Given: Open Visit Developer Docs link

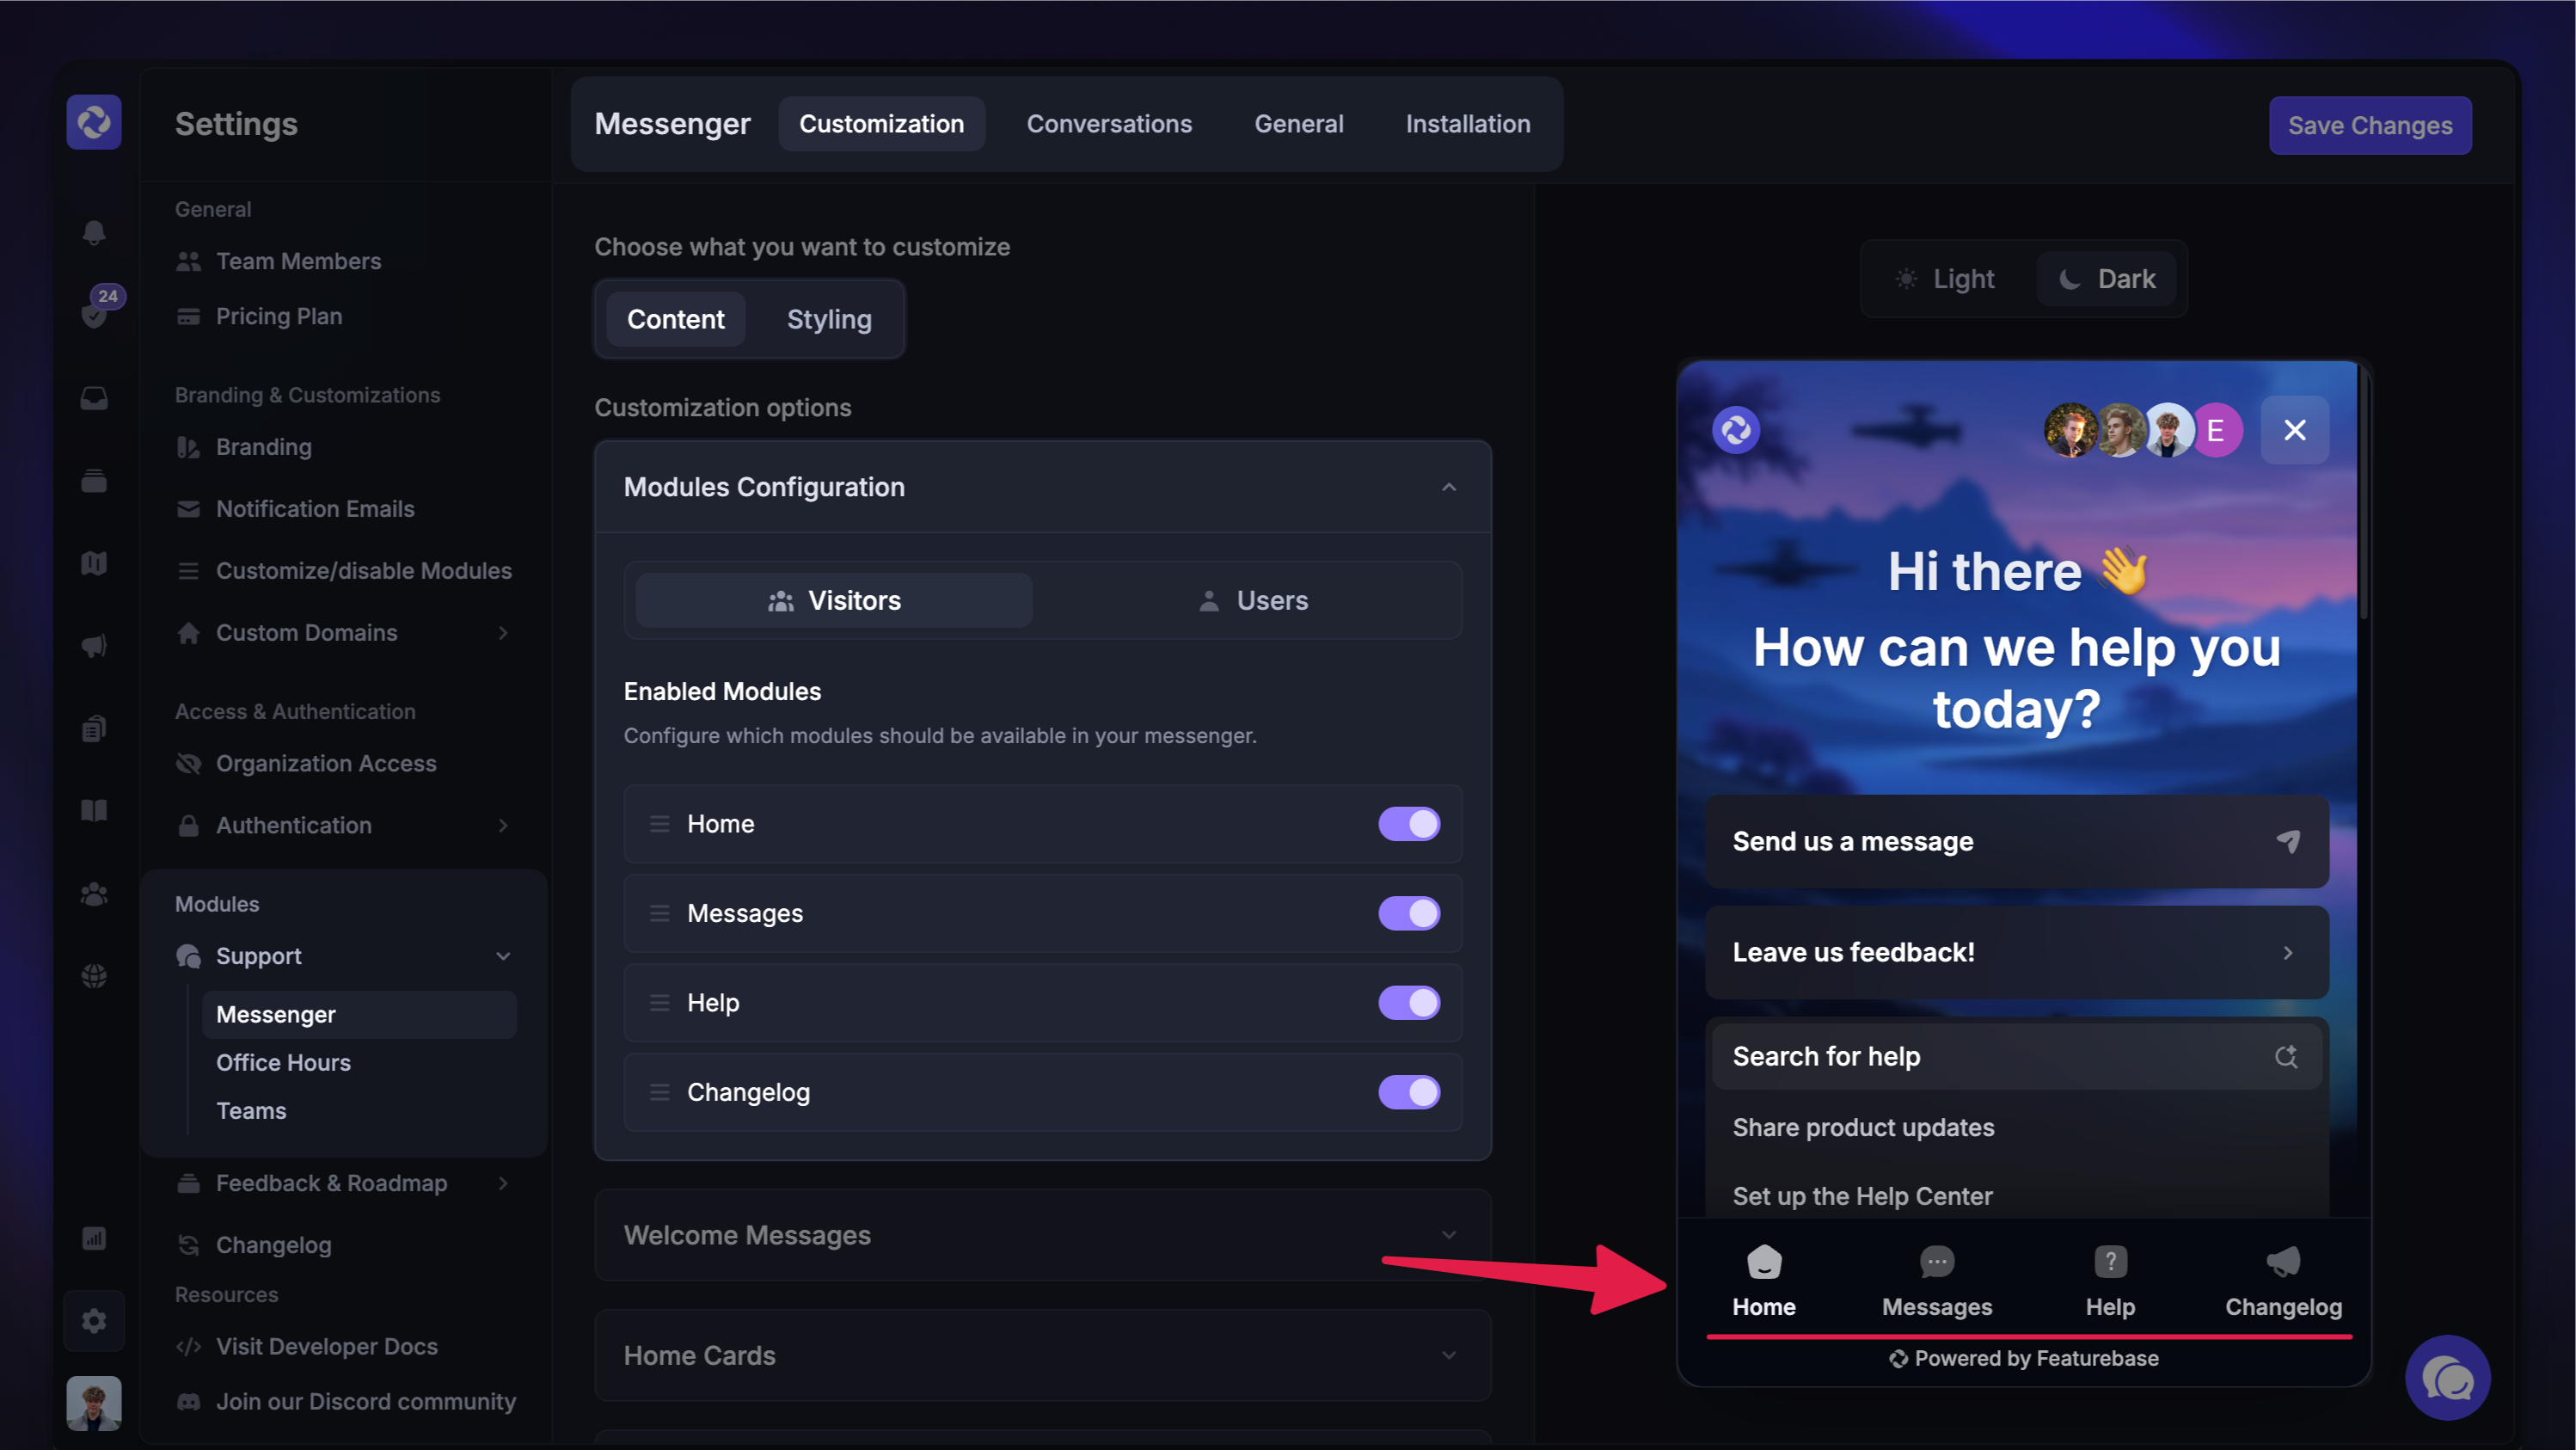Looking at the screenshot, I should (326, 1346).
